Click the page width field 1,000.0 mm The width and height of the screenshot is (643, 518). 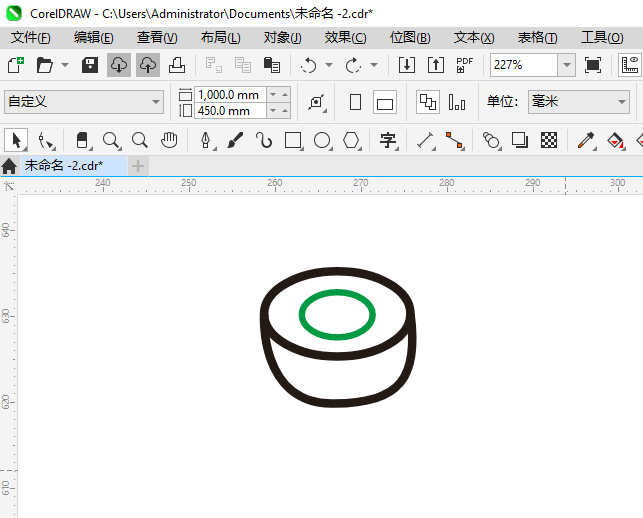pos(230,95)
